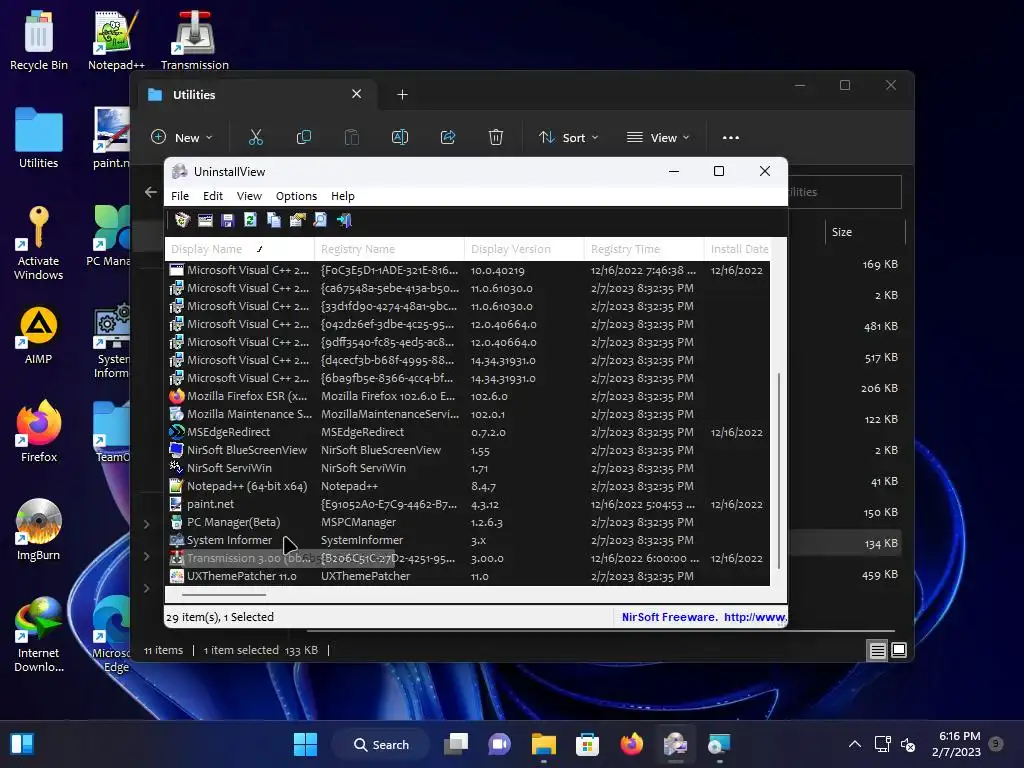Viewport: 1024px width, 768px height.
Task: Open the clock showing 6:16 PM
Action: 956,744
